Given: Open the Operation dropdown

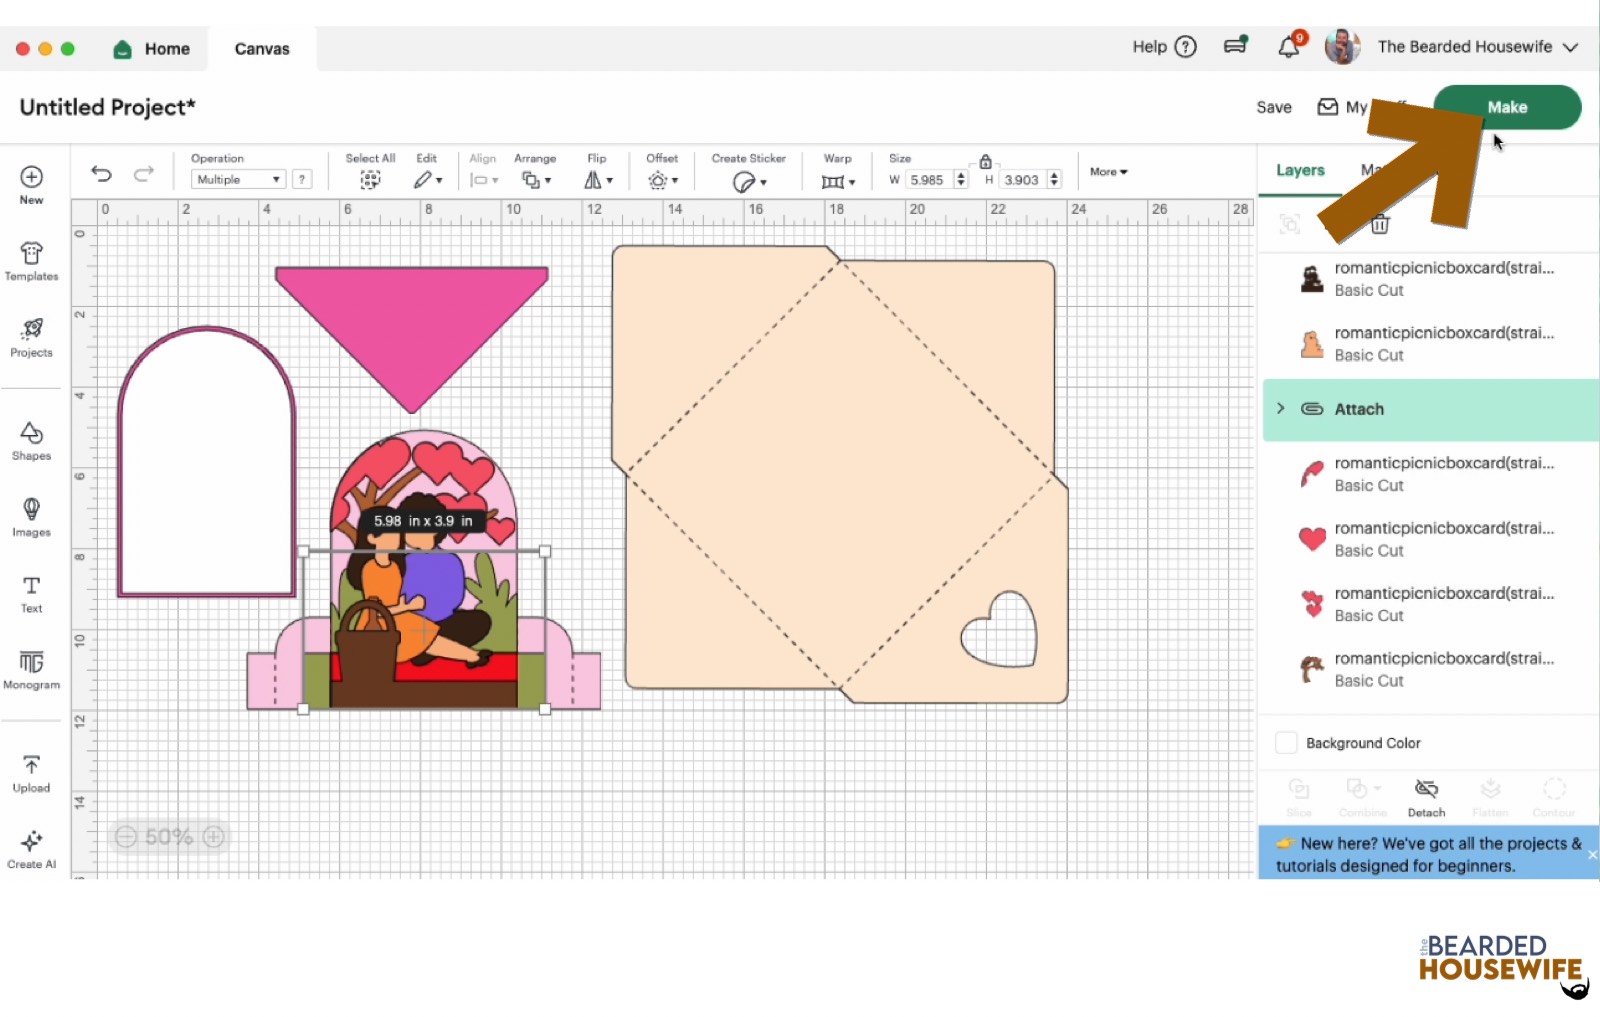Looking at the screenshot, I should click(238, 180).
